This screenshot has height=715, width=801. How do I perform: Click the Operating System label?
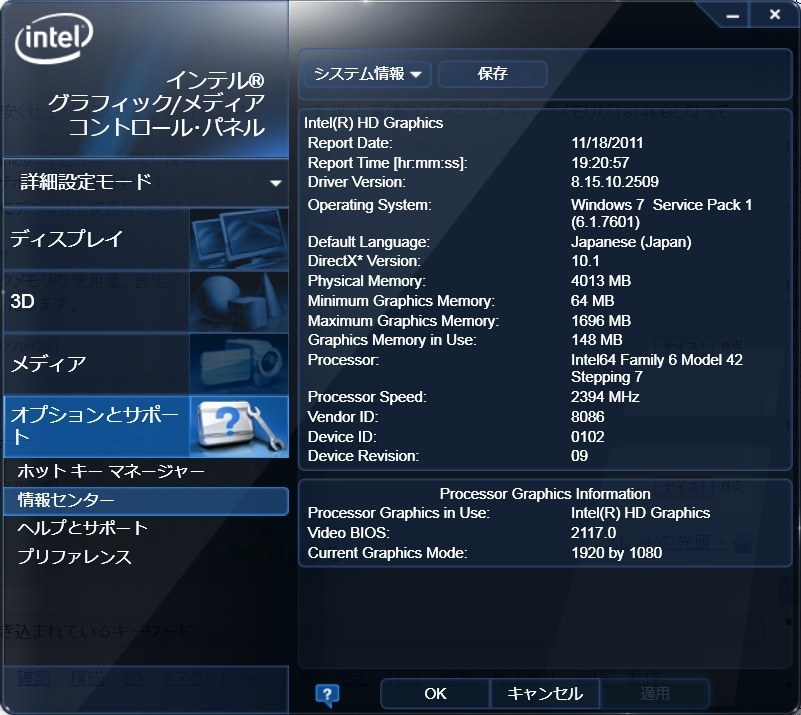(369, 205)
